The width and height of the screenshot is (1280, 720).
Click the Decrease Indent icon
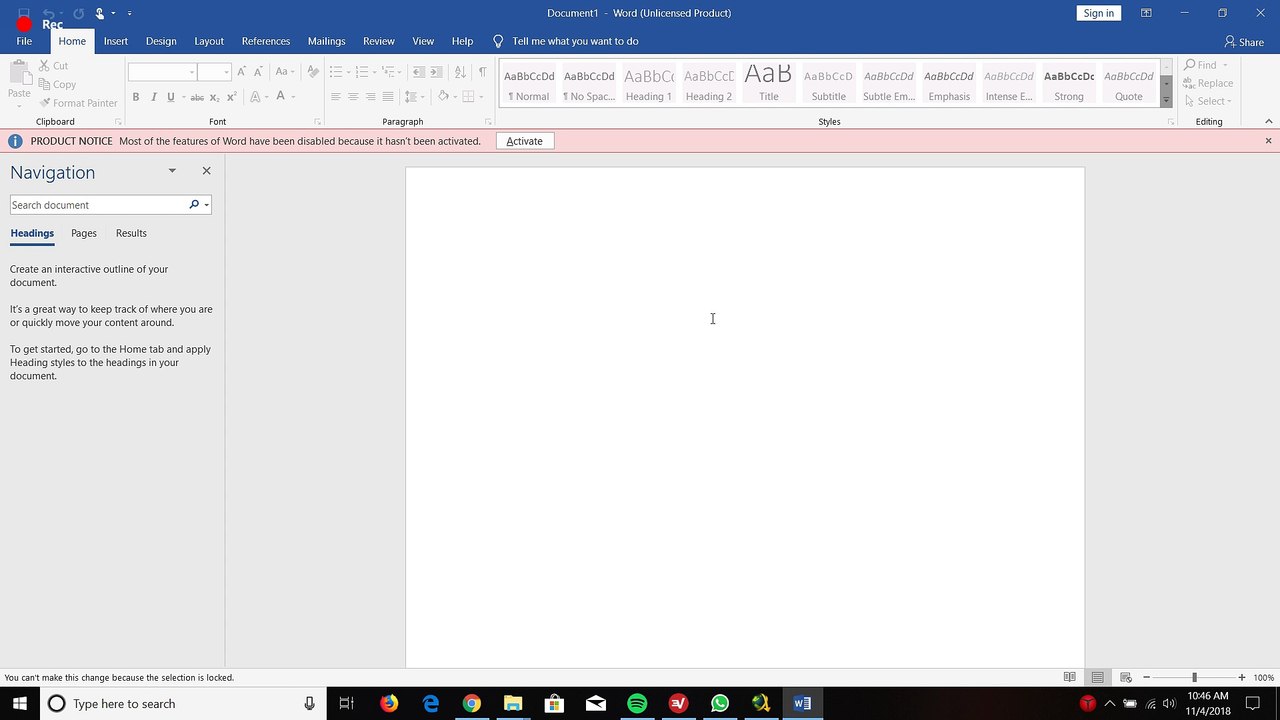pos(419,72)
